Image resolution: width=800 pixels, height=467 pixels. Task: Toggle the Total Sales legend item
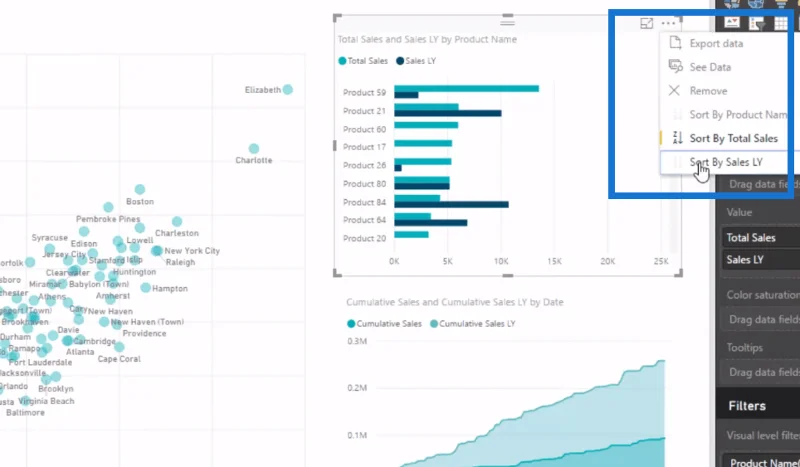[x=363, y=61]
